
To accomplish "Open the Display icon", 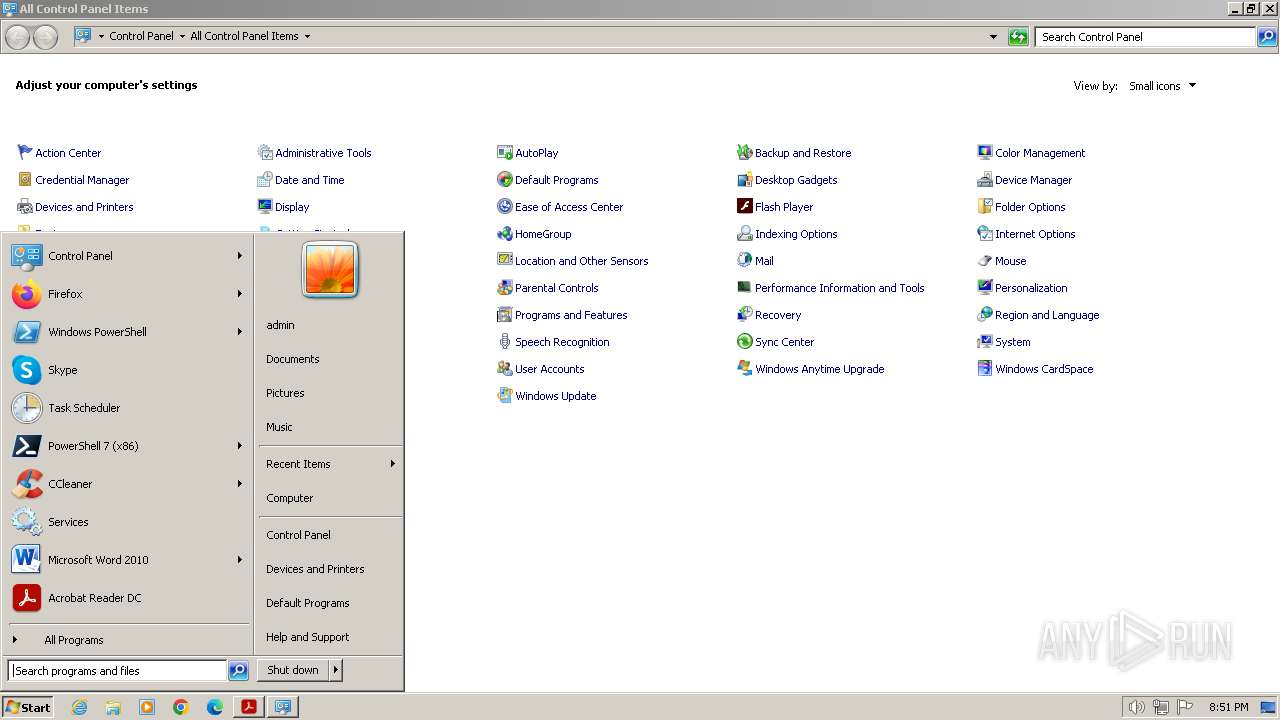I will tap(265, 207).
